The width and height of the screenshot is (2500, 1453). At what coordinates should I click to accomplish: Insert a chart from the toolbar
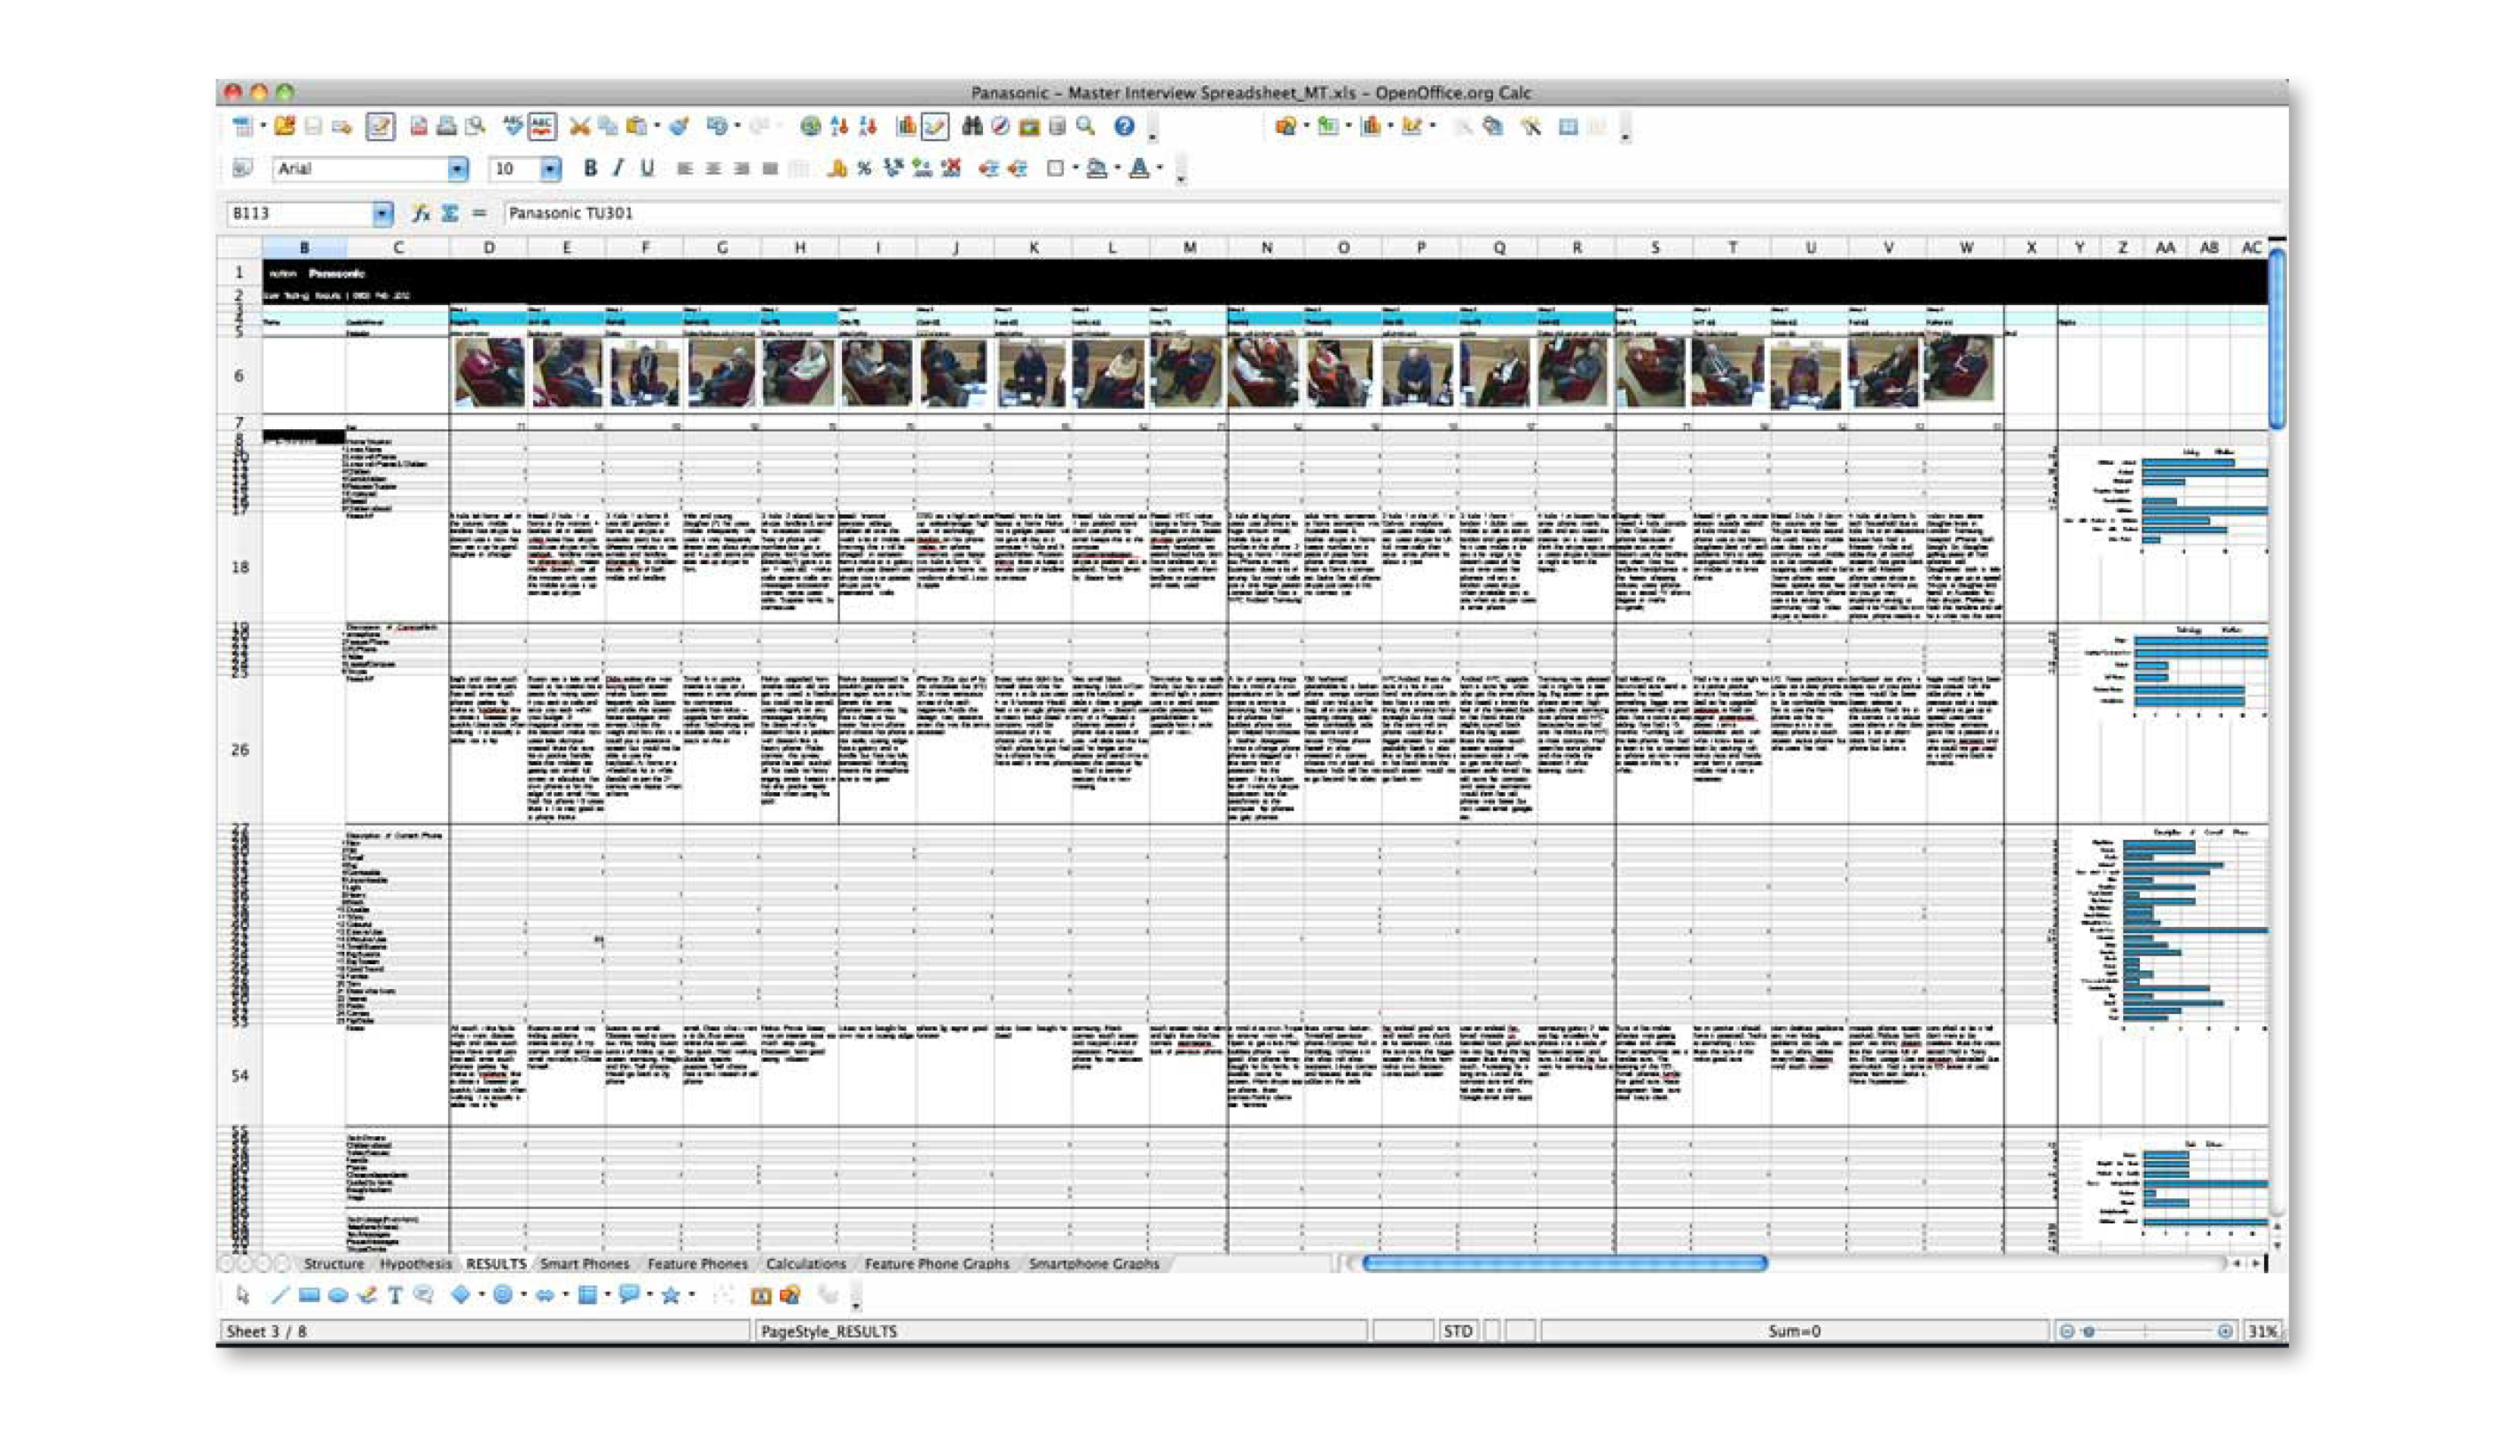click(x=906, y=126)
